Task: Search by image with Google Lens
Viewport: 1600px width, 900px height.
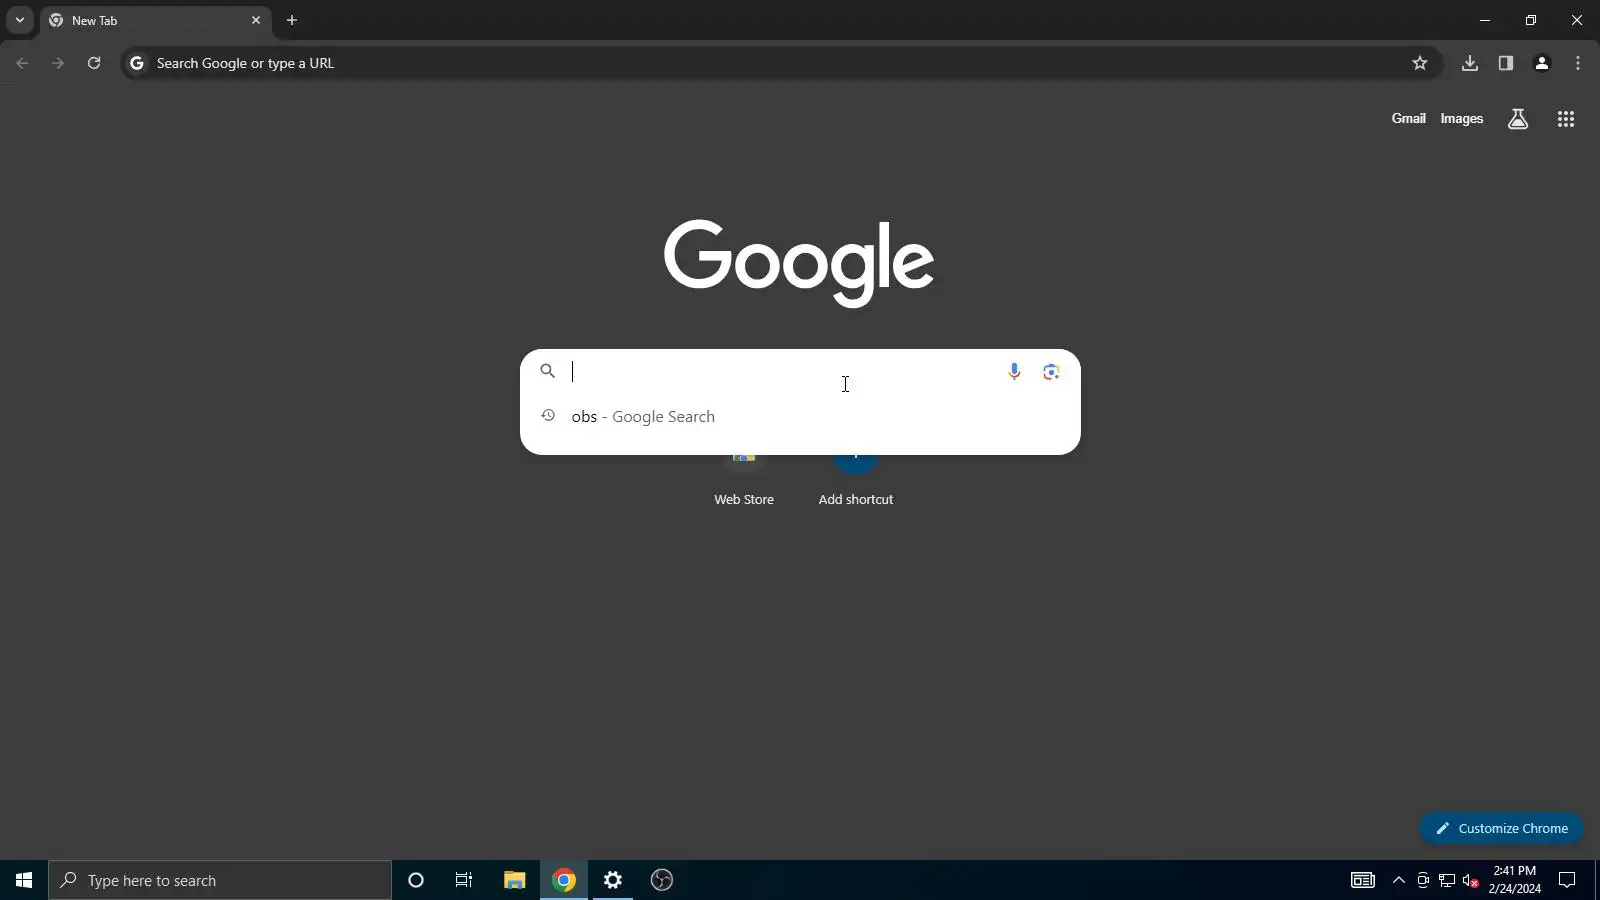Action: click(x=1051, y=372)
